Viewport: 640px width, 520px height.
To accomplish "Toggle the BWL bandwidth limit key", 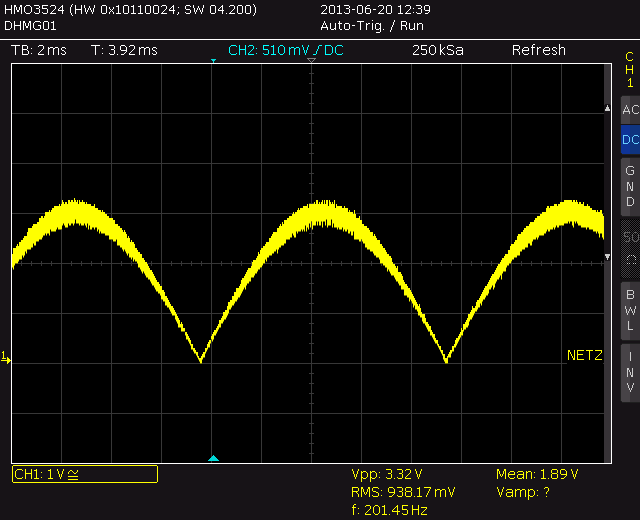I will [630, 310].
